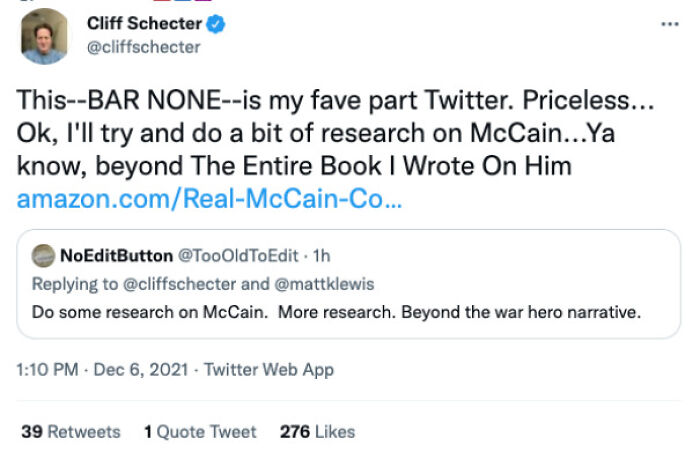The height and width of the screenshot is (460, 700).
Task: Show the 276 Likes list
Action: (x=317, y=432)
